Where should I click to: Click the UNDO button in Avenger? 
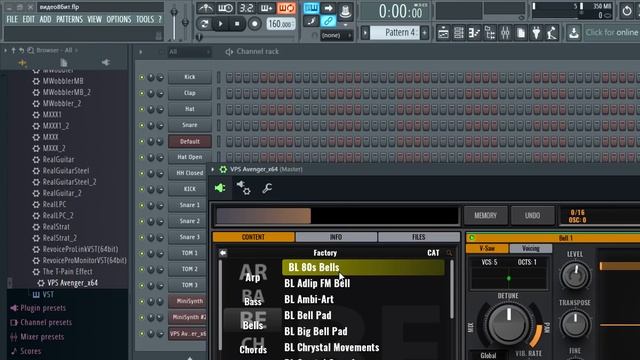[533, 215]
